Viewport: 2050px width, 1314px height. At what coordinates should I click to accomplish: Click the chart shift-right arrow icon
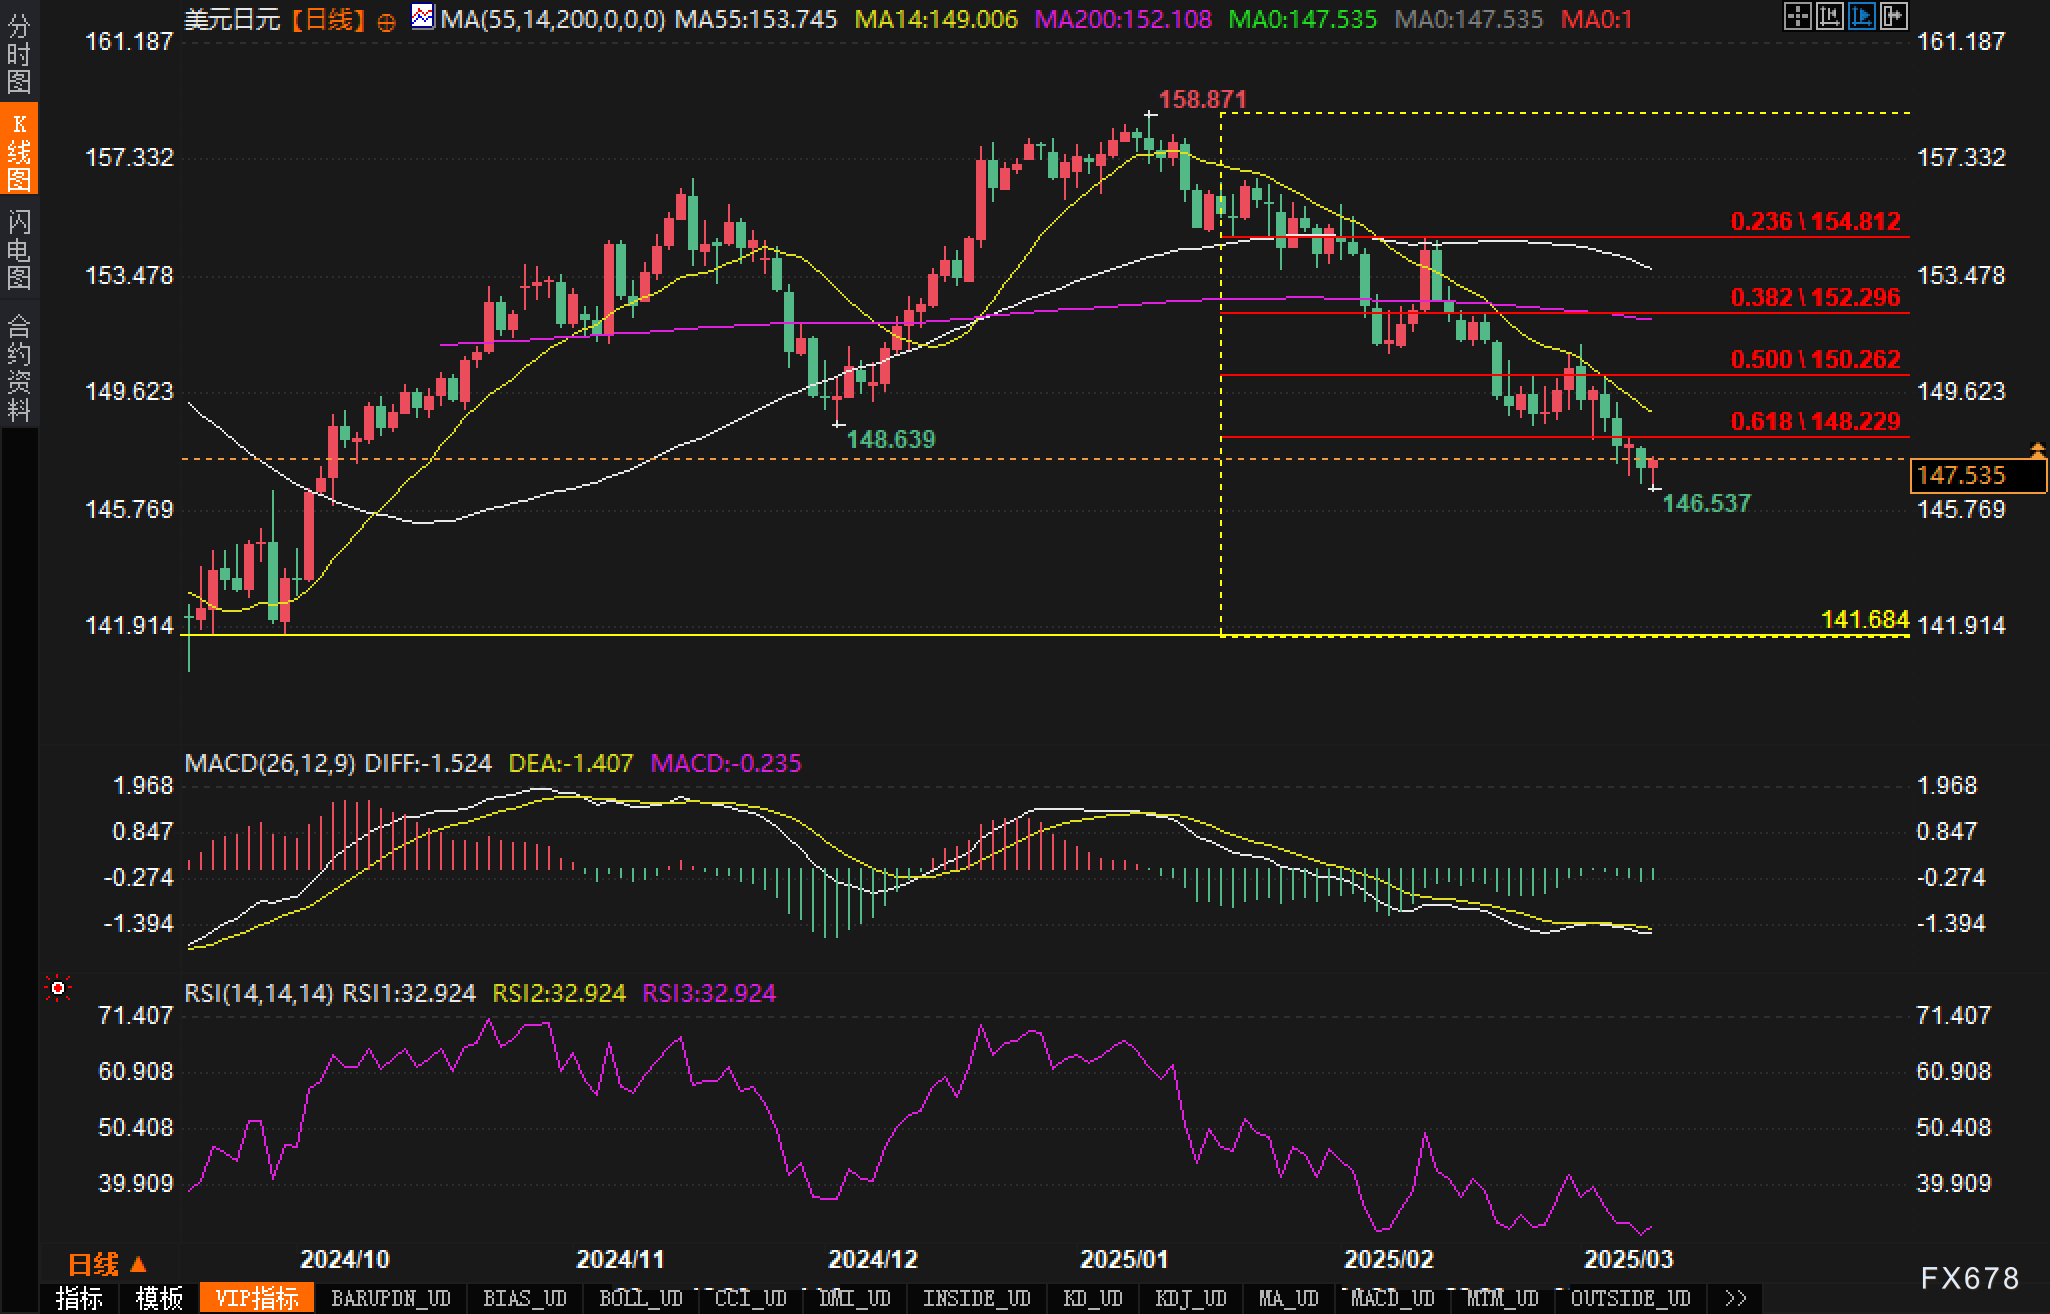click(x=1893, y=16)
